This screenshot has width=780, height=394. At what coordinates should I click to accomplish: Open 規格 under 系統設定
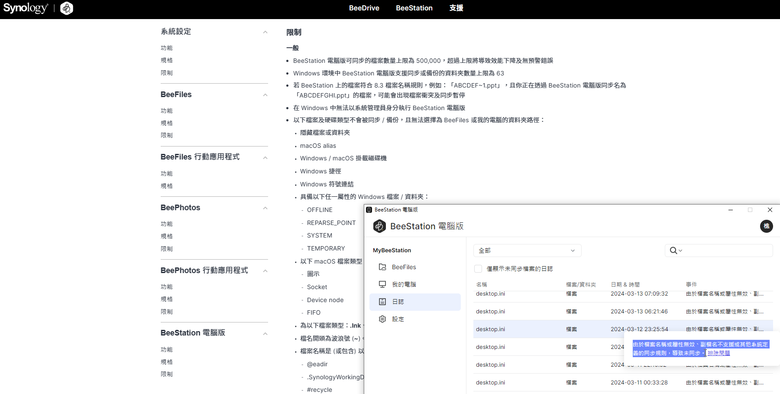tap(167, 60)
